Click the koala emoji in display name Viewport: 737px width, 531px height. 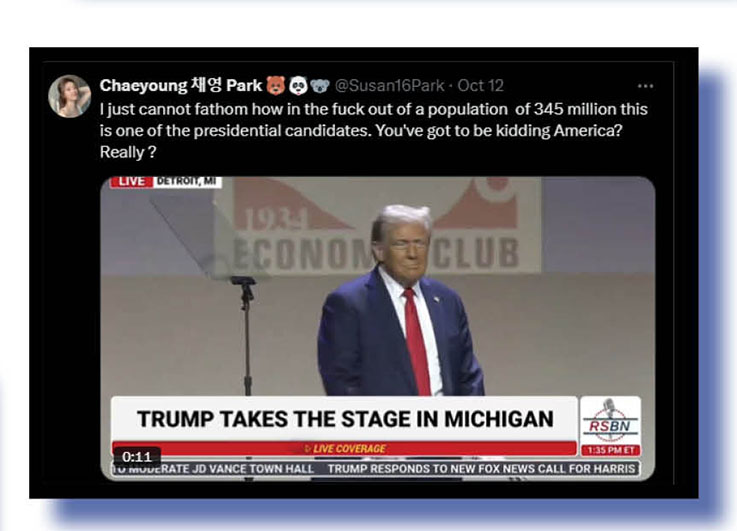(x=320, y=86)
